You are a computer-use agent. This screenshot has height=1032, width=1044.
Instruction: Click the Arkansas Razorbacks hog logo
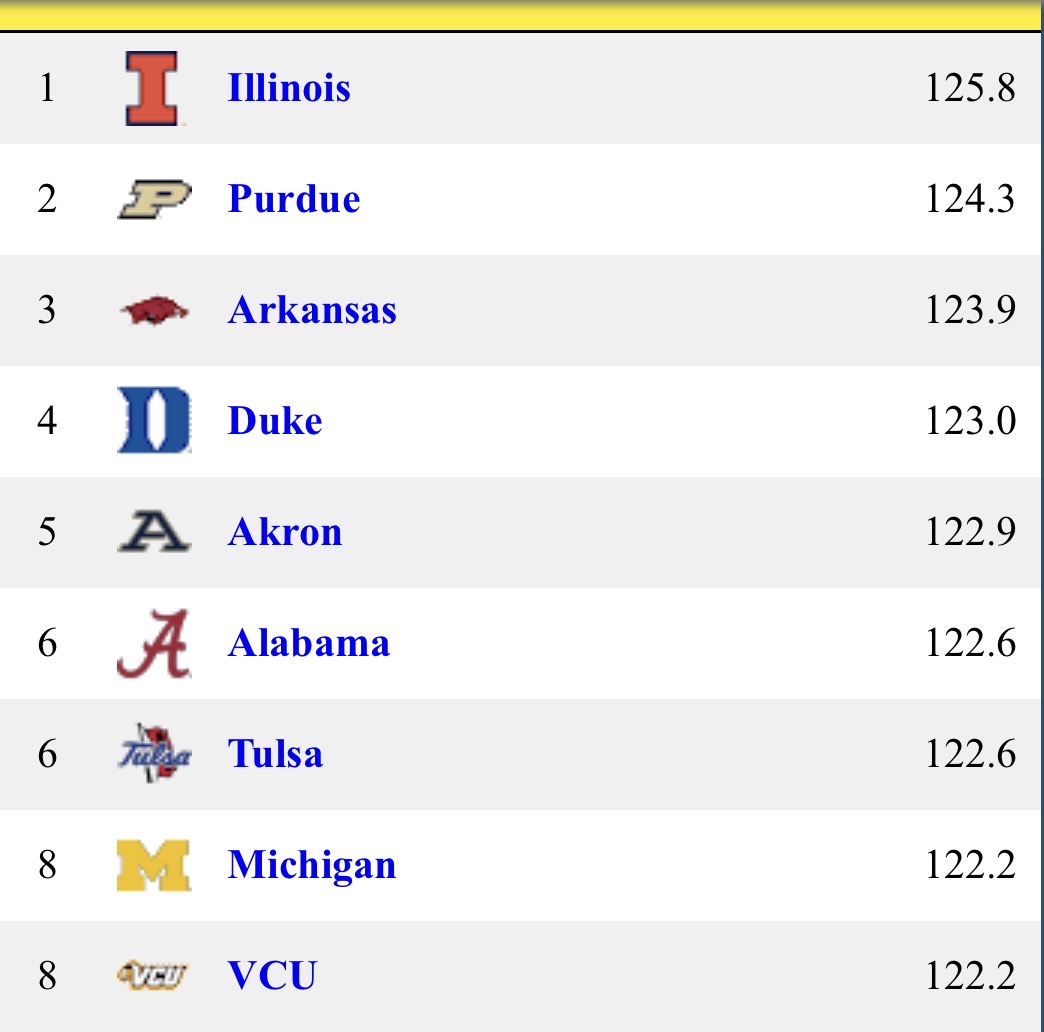click(153, 311)
